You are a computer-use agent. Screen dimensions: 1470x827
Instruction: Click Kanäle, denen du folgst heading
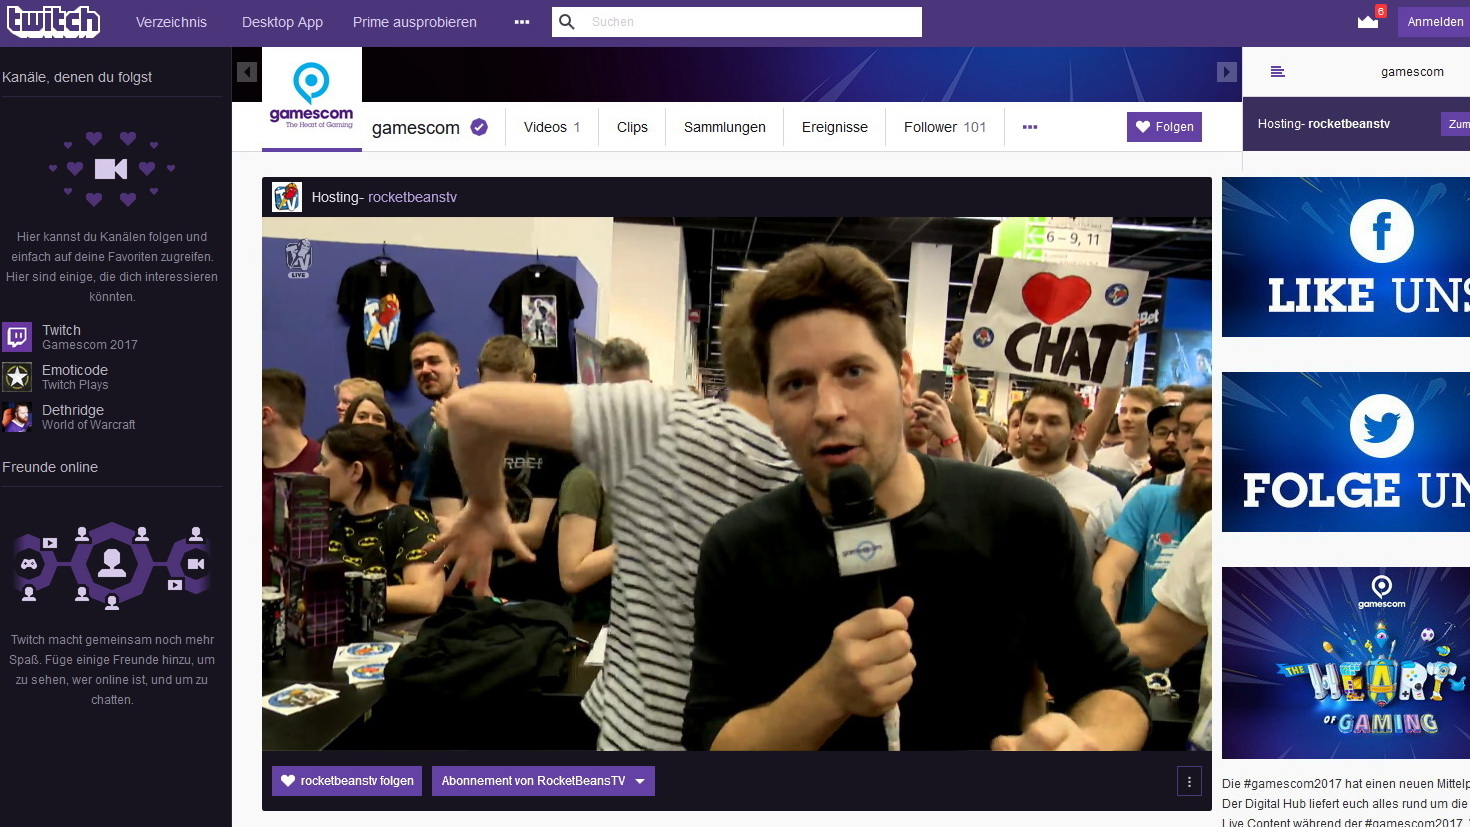coord(77,77)
